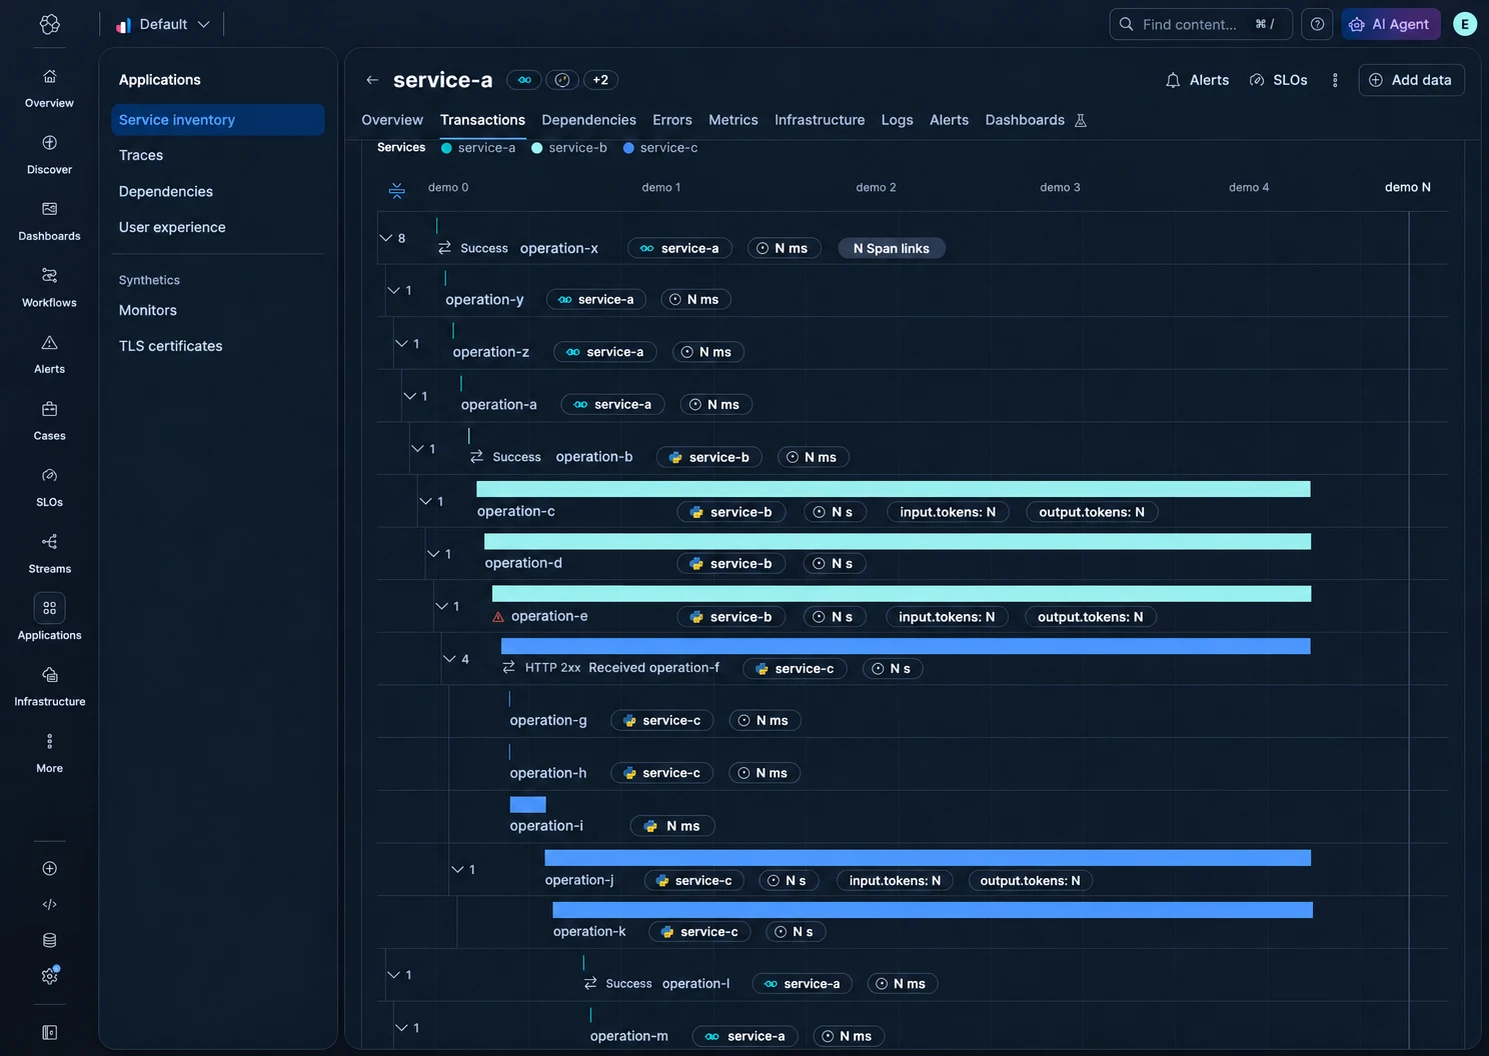Open the Alerts button beside SLOs in header
The image size is (1489, 1056).
point(1197,80)
